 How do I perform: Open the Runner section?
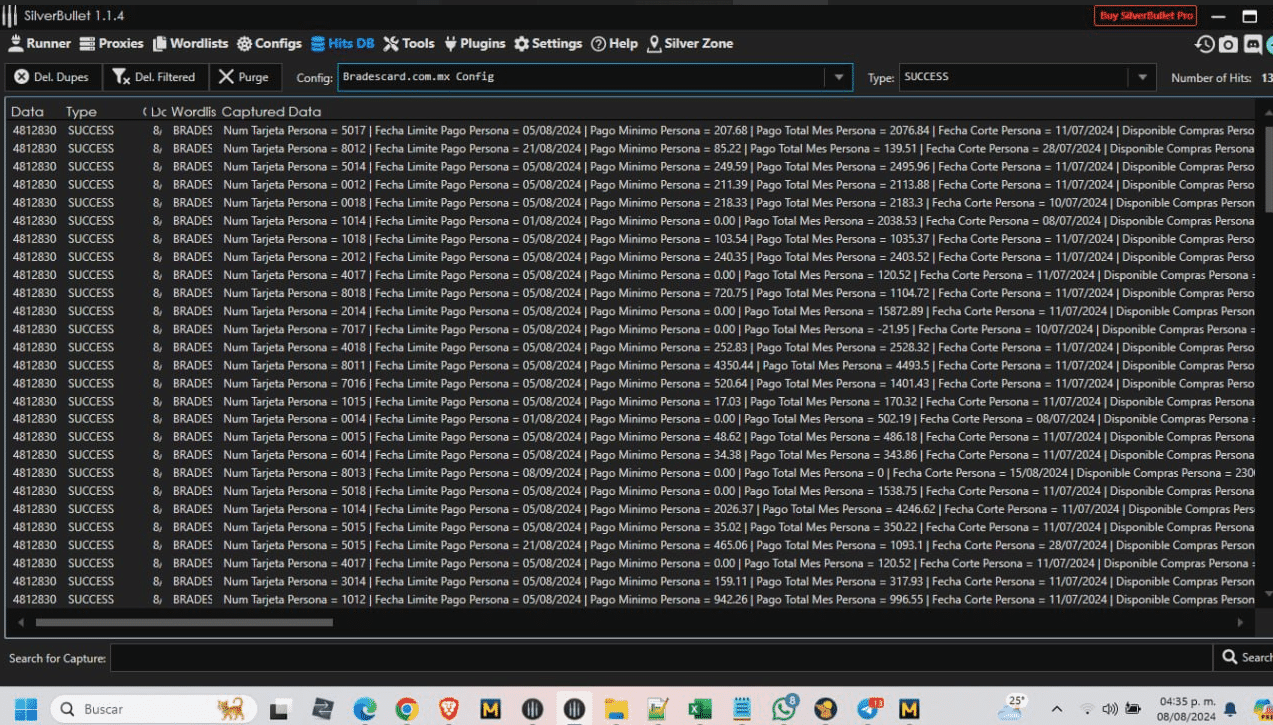(x=40, y=44)
